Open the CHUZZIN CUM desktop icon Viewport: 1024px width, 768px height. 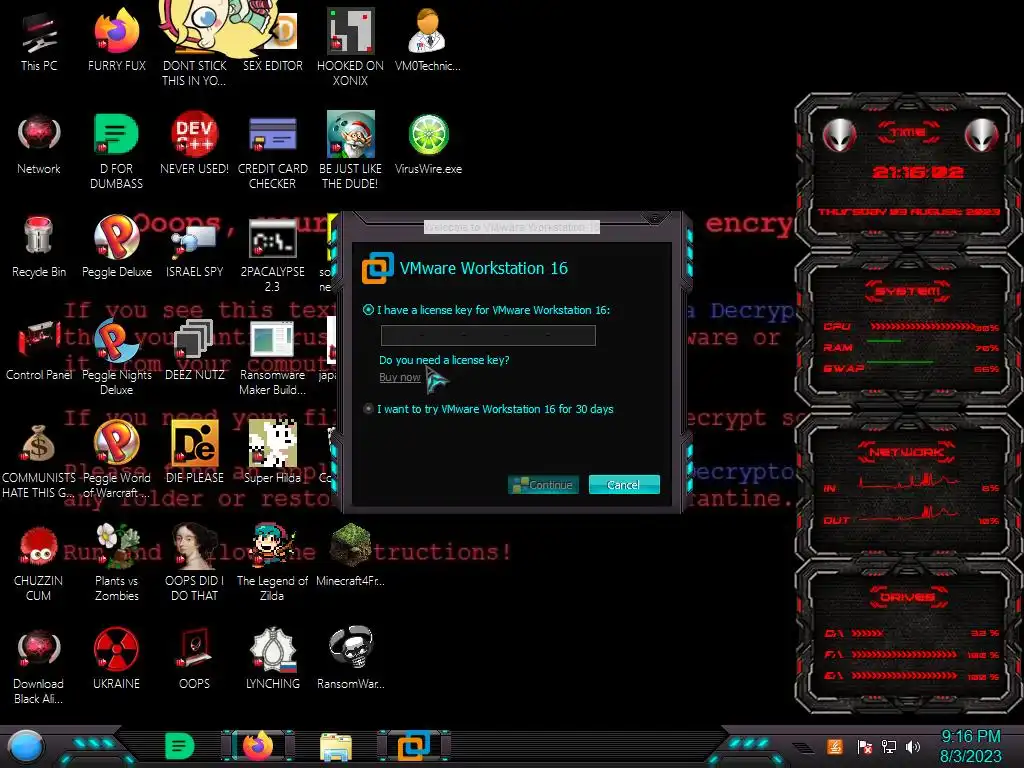click(39, 564)
